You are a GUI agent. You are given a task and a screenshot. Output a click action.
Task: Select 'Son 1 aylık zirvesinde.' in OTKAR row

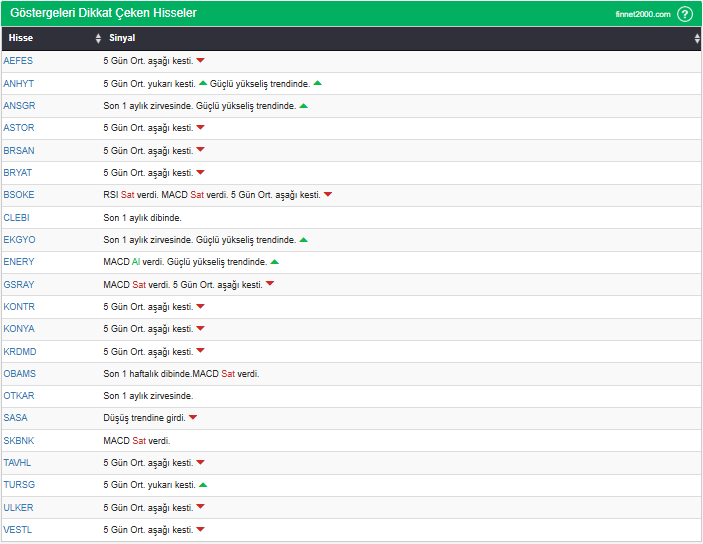click(x=148, y=396)
